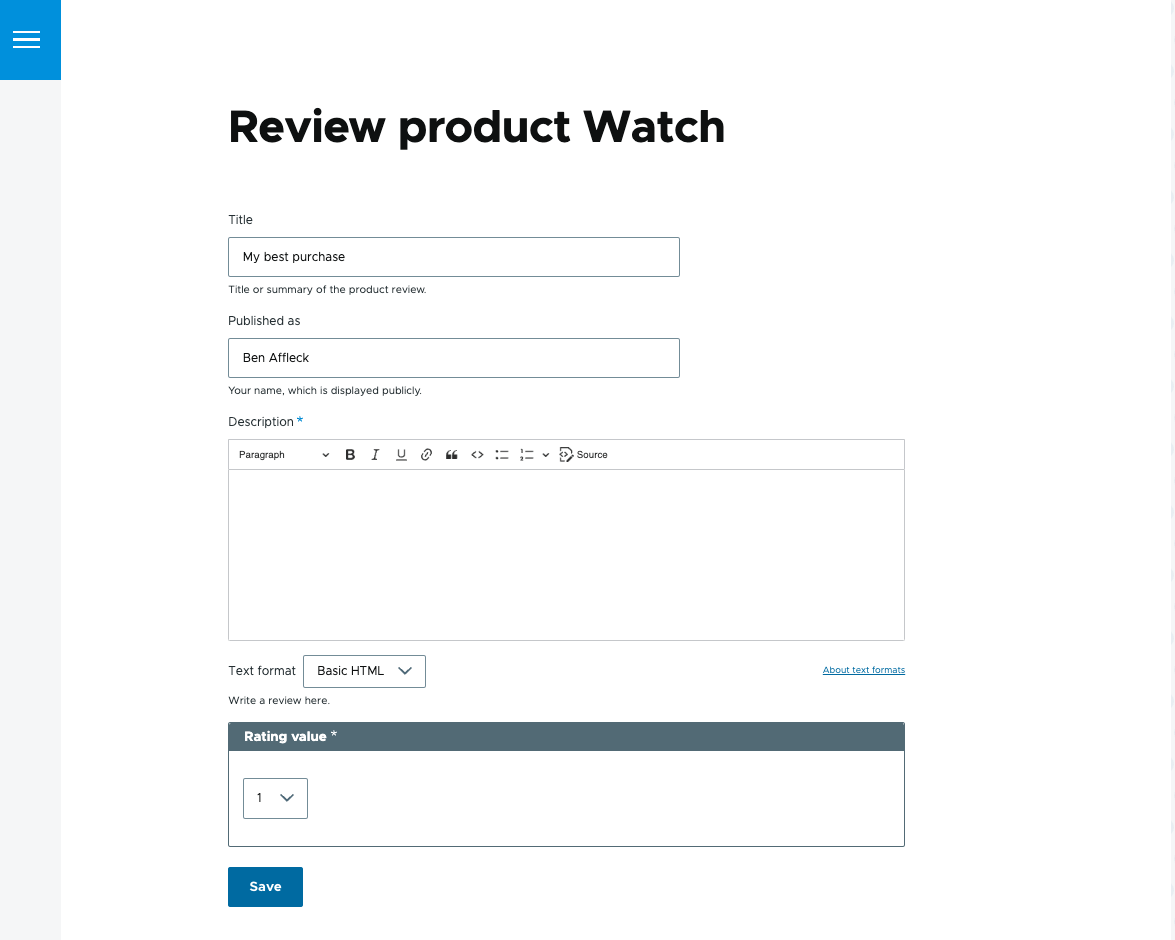Image resolution: width=1175 pixels, height=940 pixels.
Task: Open the Paragraph style dropdown
Action: pyautogui.click(x=283, y=454)
